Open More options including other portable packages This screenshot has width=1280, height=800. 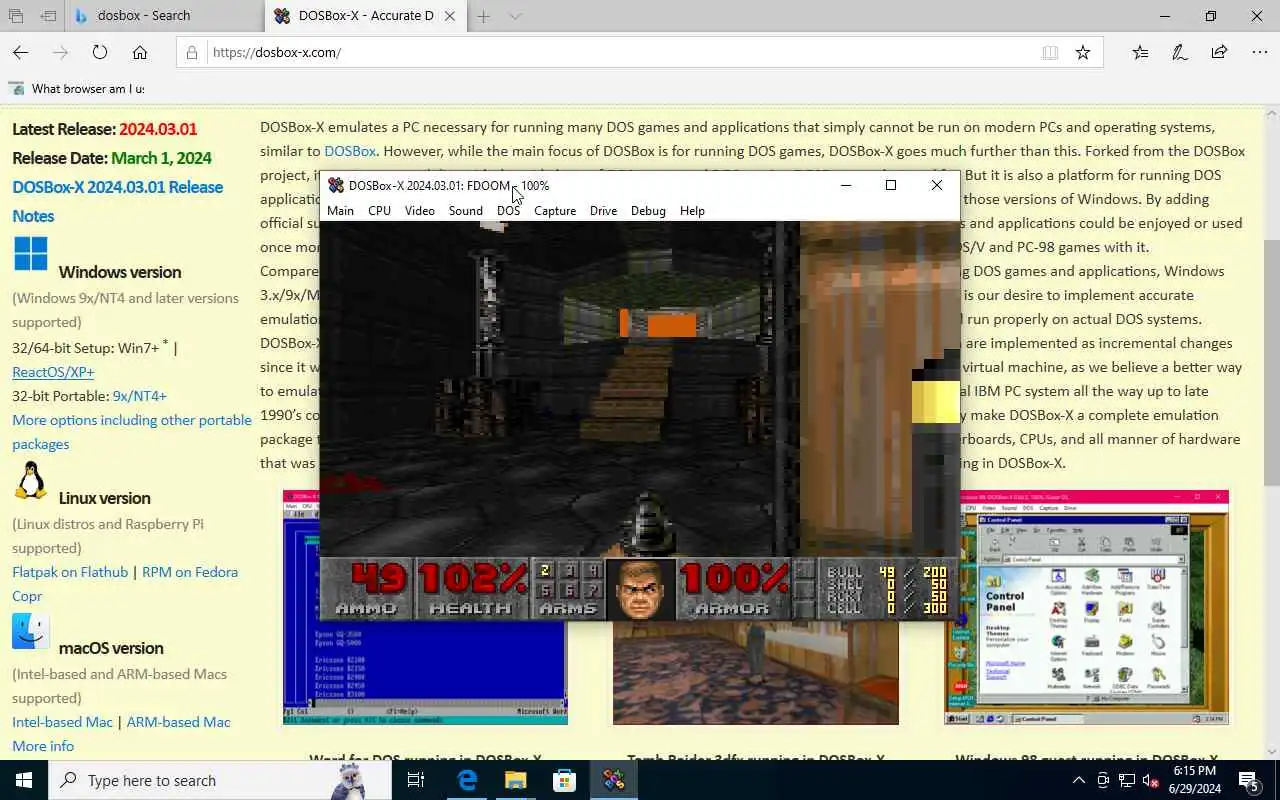pyautogui.click(x=131, y=432)
